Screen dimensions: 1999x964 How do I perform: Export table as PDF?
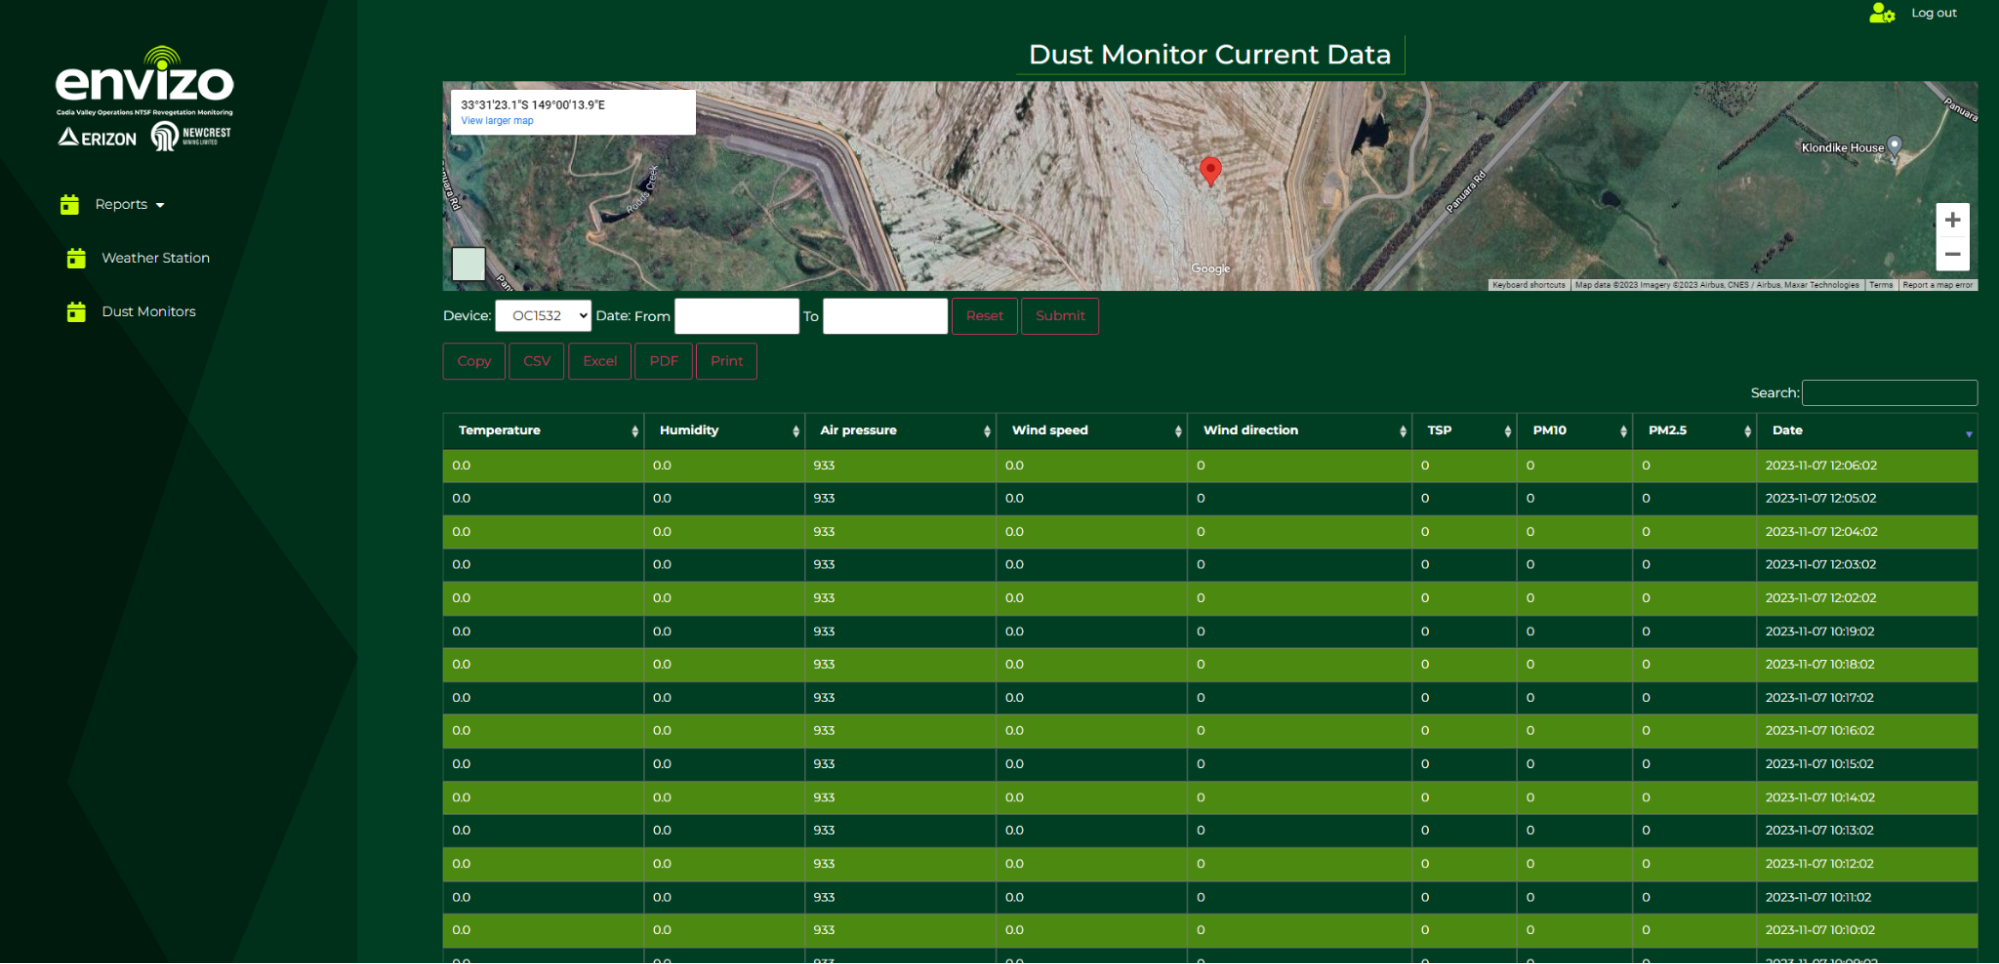click(664, 361)
